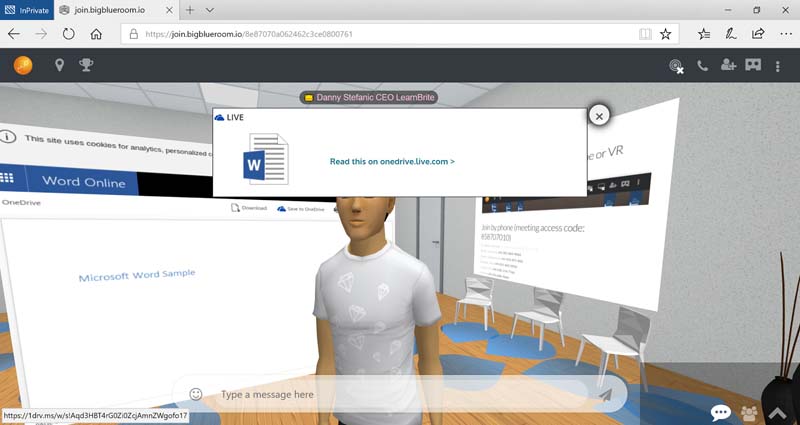Open the emoji smiley picker
Viewport: 800px width, 425px height.
tap(196, 394)
